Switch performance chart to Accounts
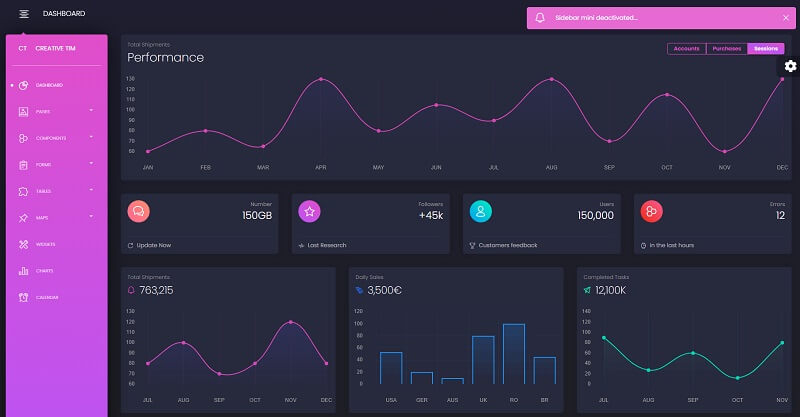 click(686, 48)
